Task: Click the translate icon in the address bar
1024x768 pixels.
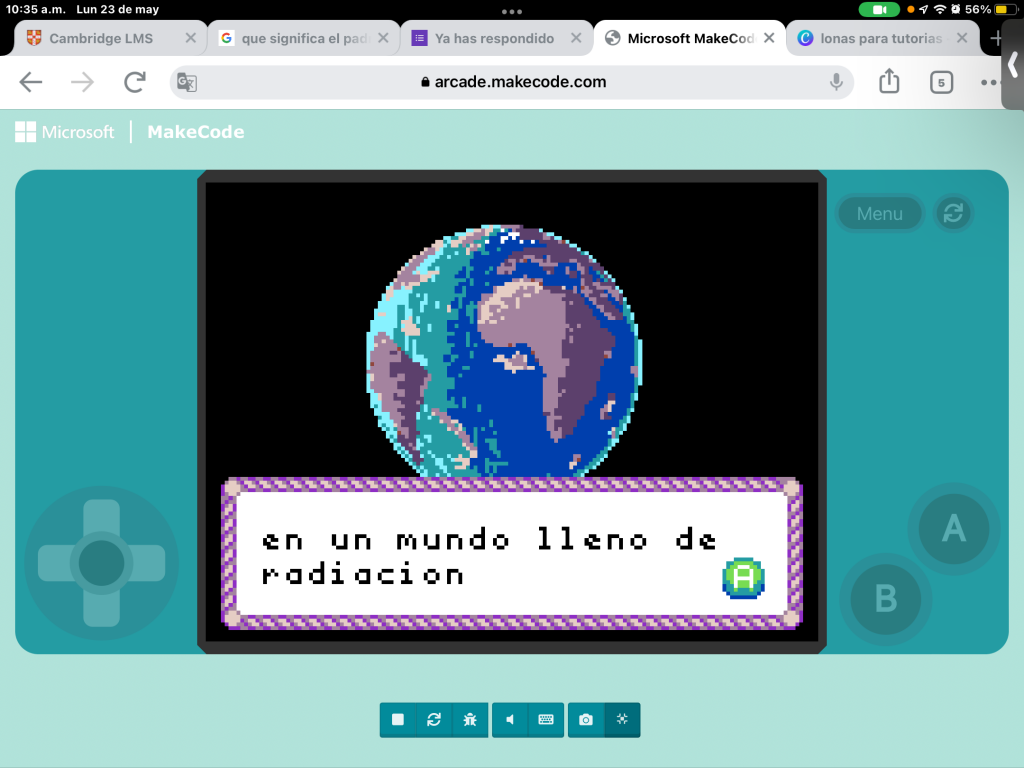Action: pos(187,82)
